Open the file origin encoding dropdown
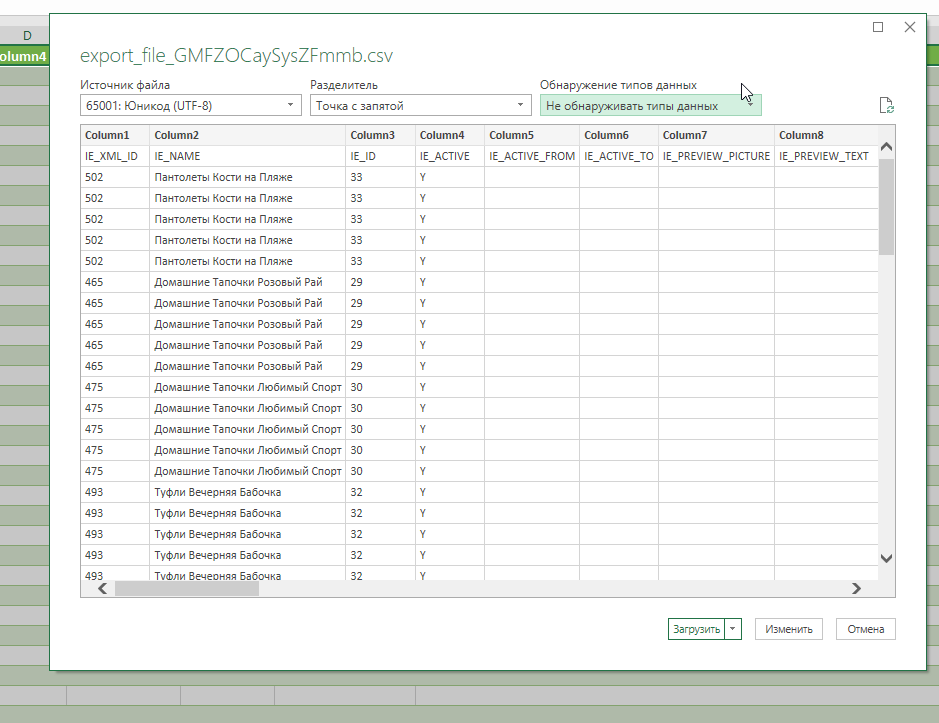 pyautogui.click(x=190, y=105)
